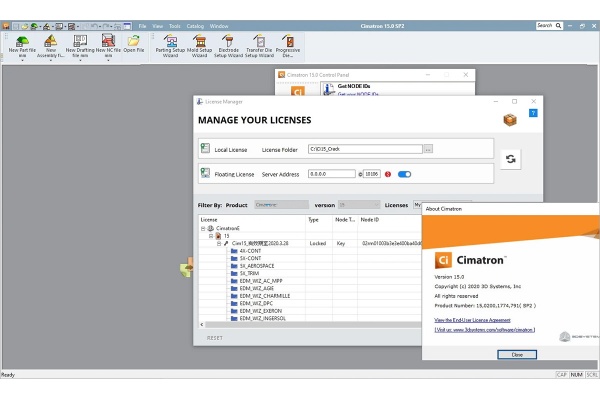The image size is (600, 400).
Task: Open the Catalog menu
Action: coord(195,26)
